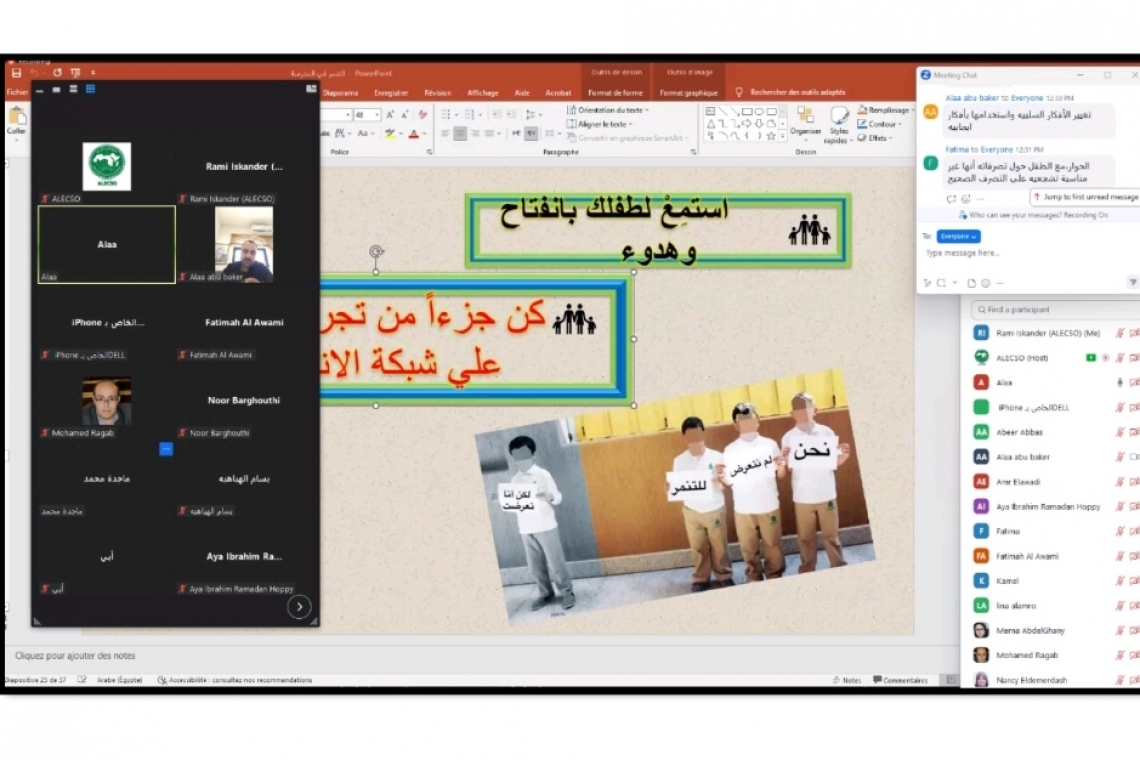Click Arabe (Égypte) language indicator
1140x760 pixels.
click(x=119, y=680)
